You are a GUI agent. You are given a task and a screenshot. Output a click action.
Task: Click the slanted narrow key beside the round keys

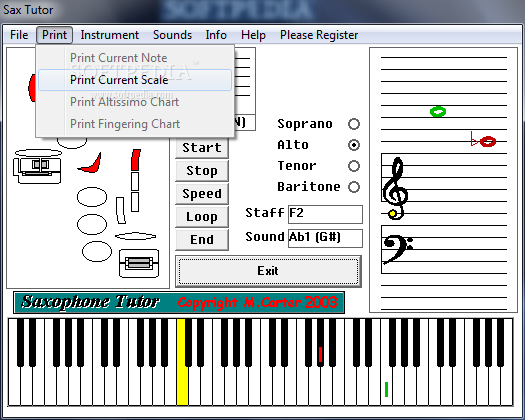tap(121, 210)
